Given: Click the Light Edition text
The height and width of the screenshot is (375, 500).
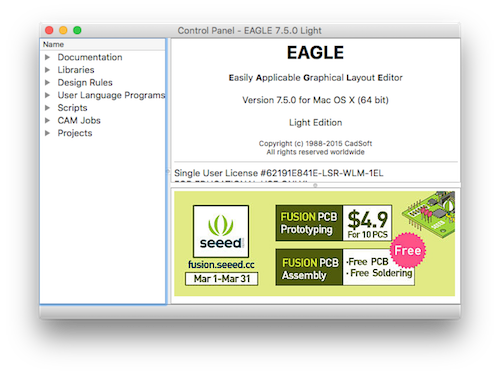Looking at the screenshot, I should coord(315,123).
